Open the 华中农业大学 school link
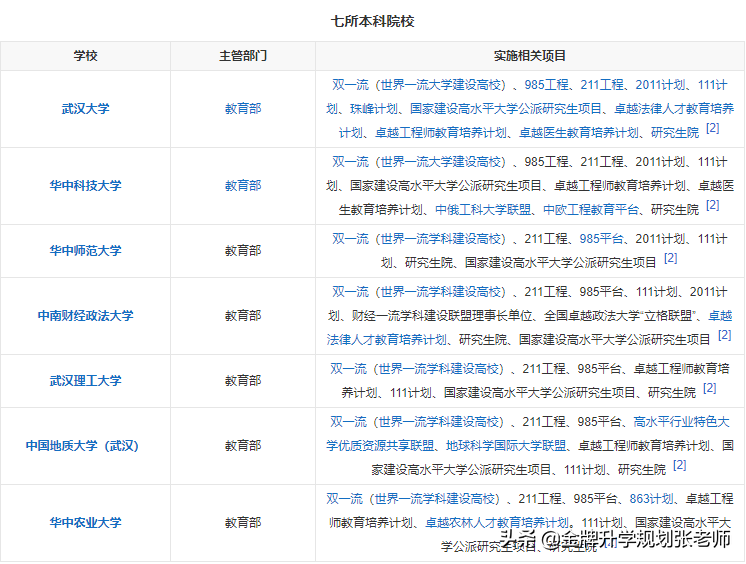This screenshot has width=746, height=564. tap(86, 523)
